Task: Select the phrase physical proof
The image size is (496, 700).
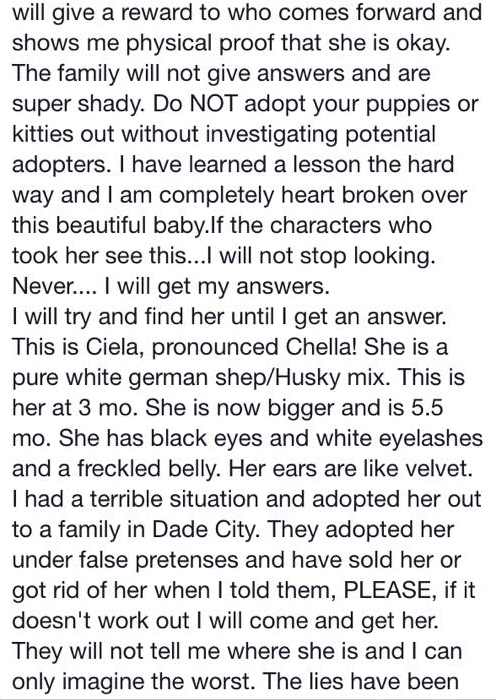Action: 205,43
